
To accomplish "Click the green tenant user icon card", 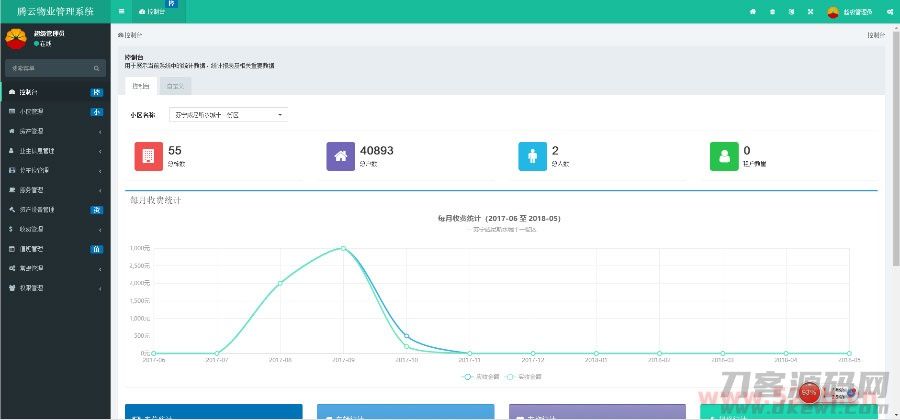I will pos(724,156).
